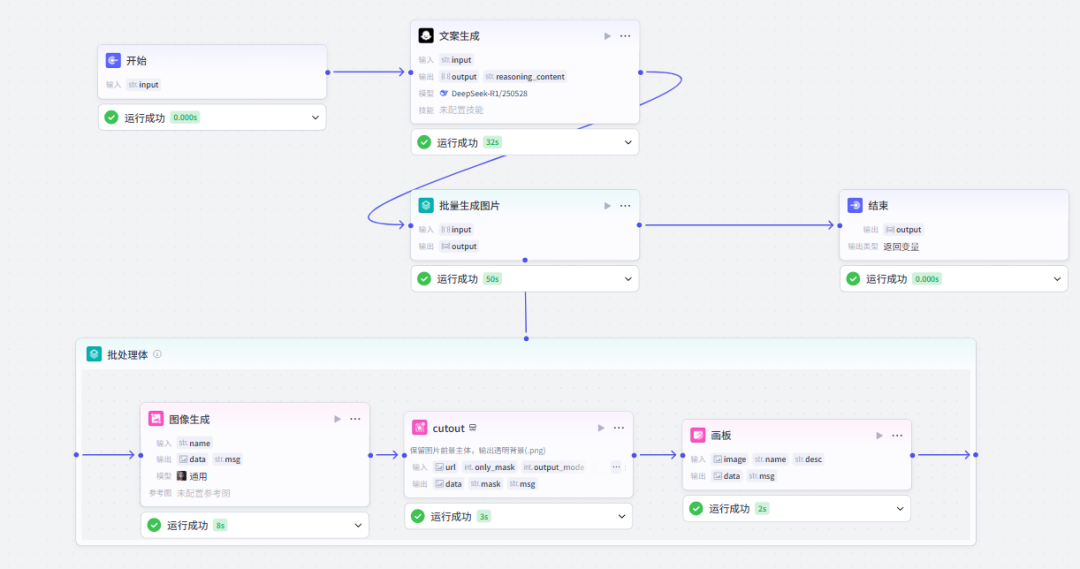
Task: Click the reasoning_content output variable tag
Action: click(x=524, y=76)
